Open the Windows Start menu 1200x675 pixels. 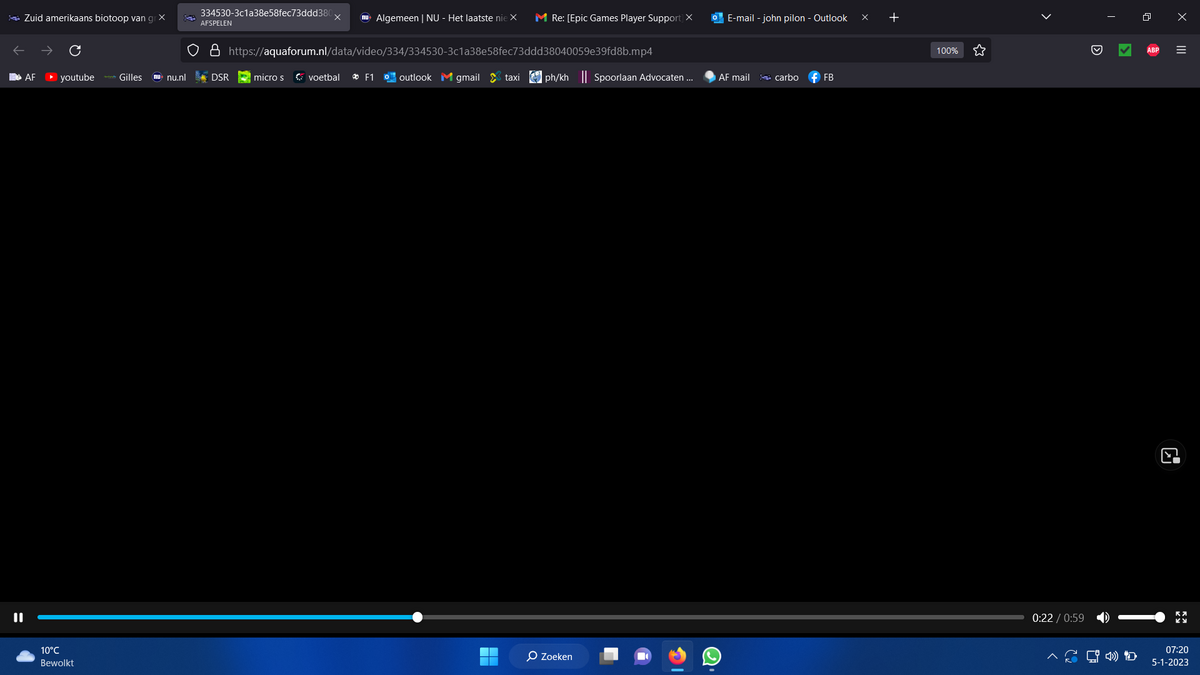[489, 656]
